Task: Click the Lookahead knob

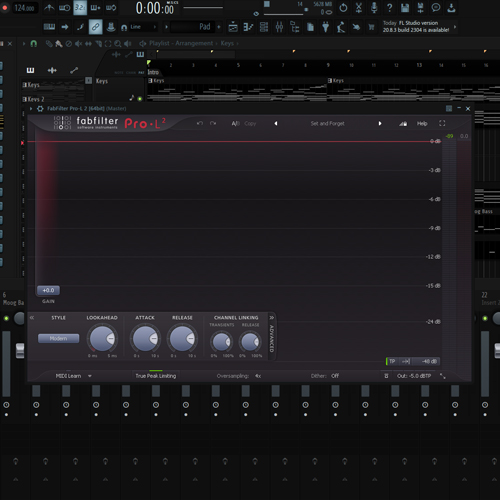Action: (x=102, y=338)
